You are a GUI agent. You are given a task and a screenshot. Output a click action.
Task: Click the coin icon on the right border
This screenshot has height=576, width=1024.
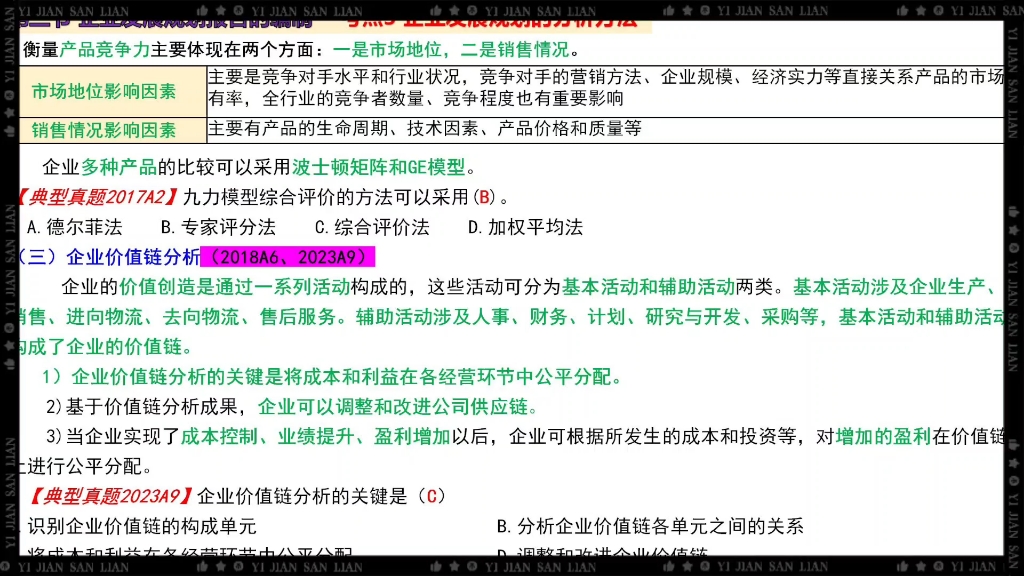tap(1013, 247)
